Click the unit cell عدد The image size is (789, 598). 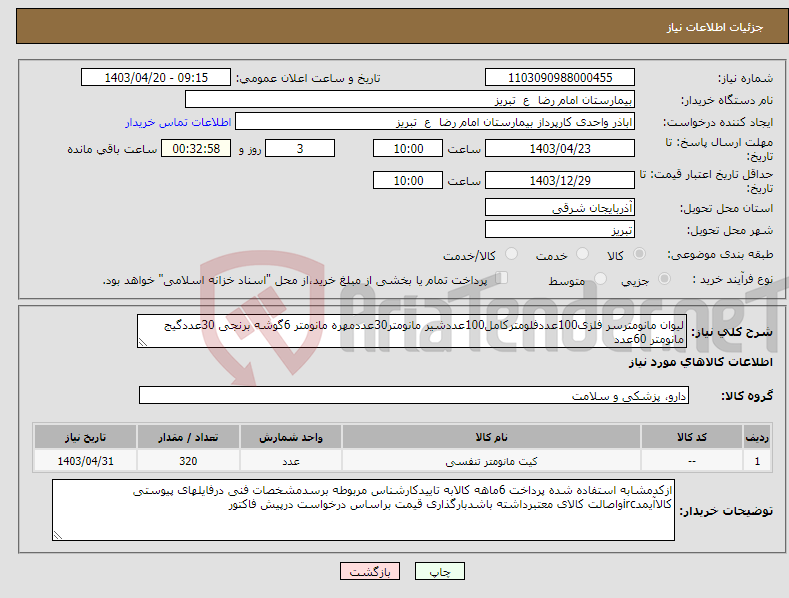click(291, 461)
